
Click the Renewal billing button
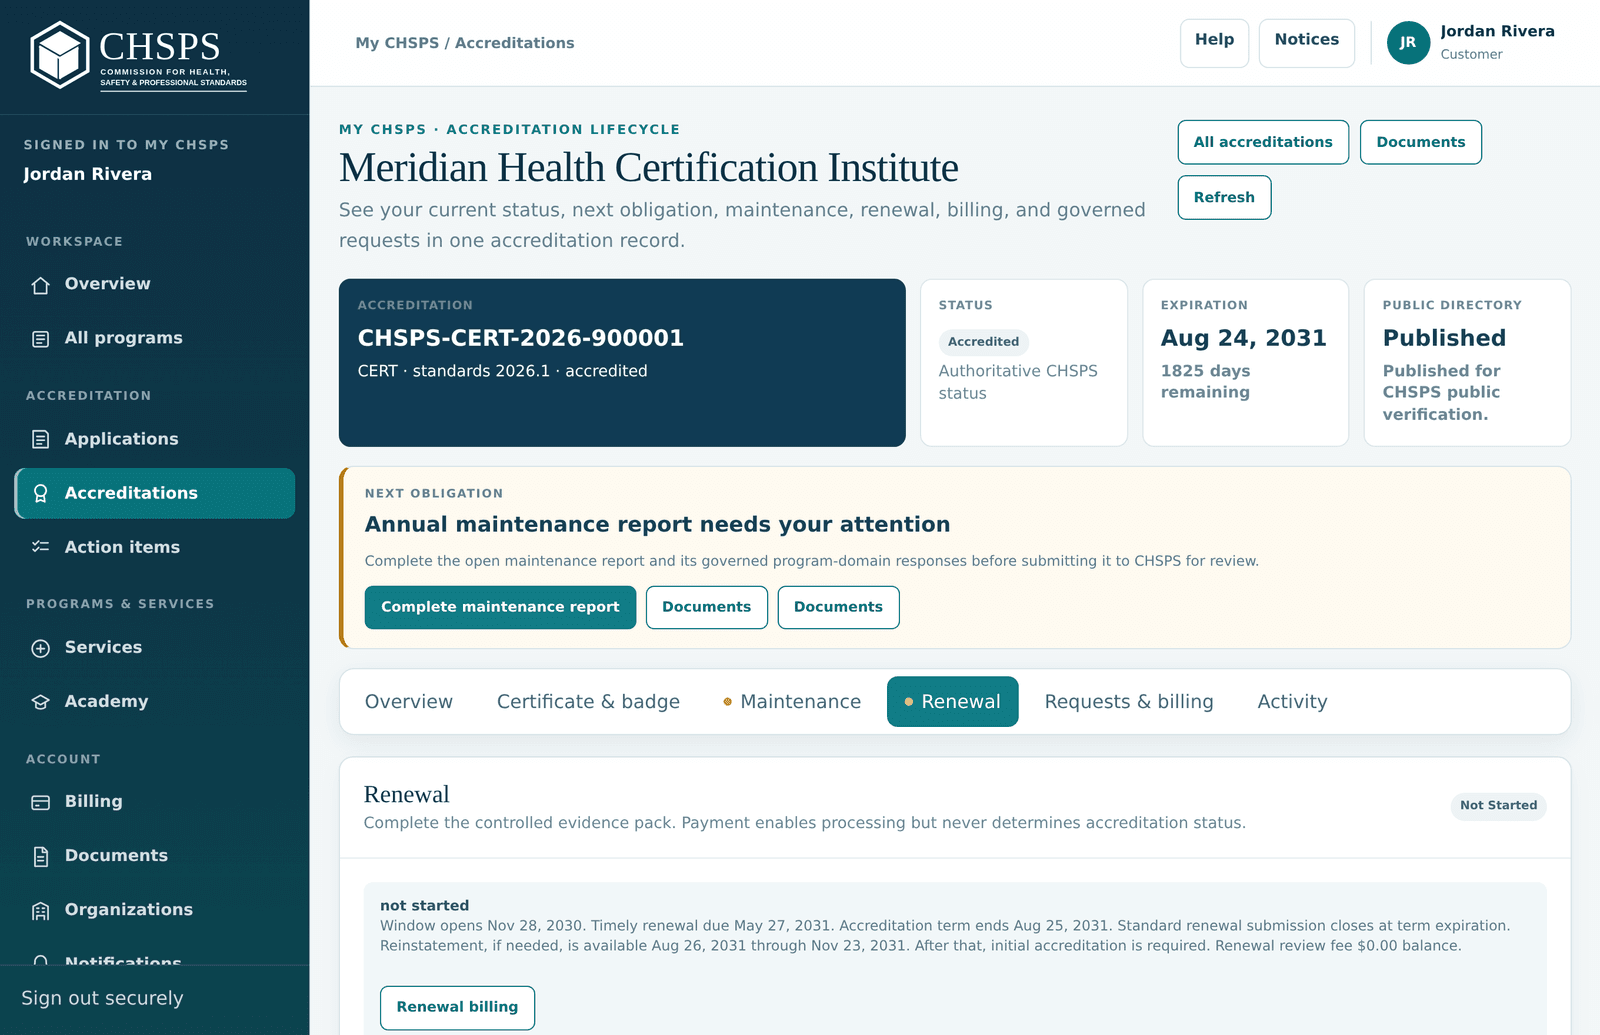coord(457,1007)
